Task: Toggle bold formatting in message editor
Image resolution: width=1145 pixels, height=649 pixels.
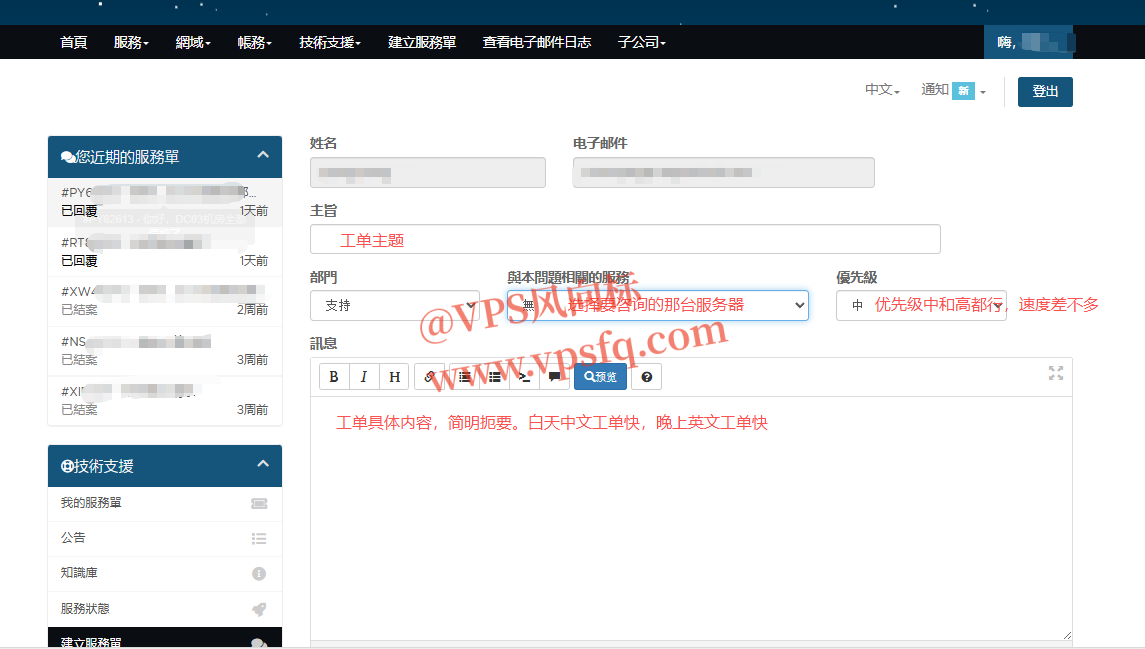Action: tap(334, 377)
